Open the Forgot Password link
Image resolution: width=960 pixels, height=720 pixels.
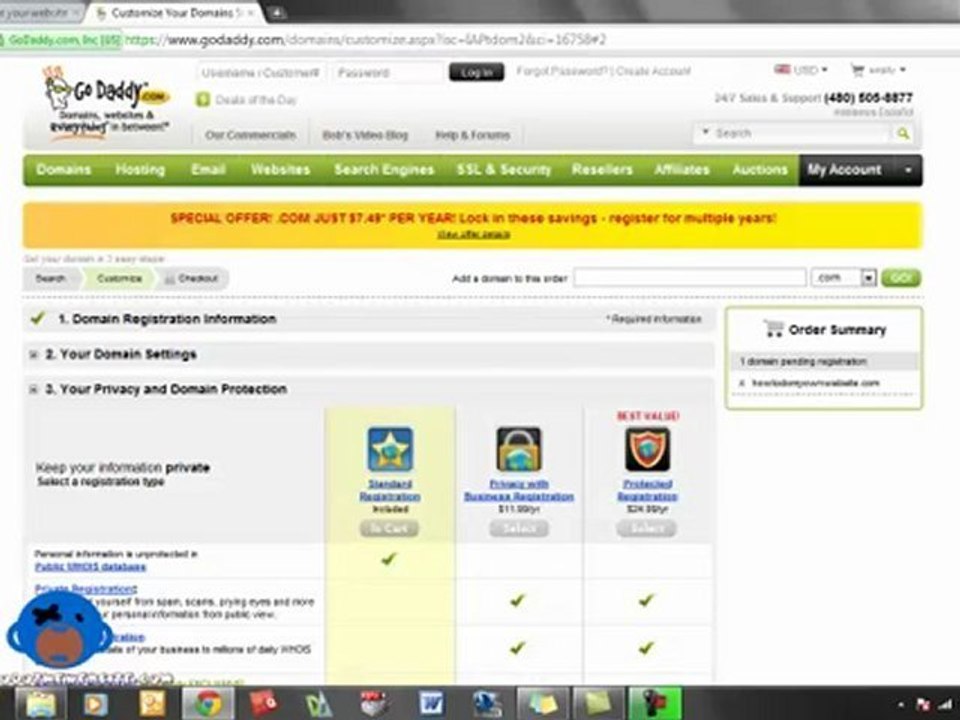[563, 71]
